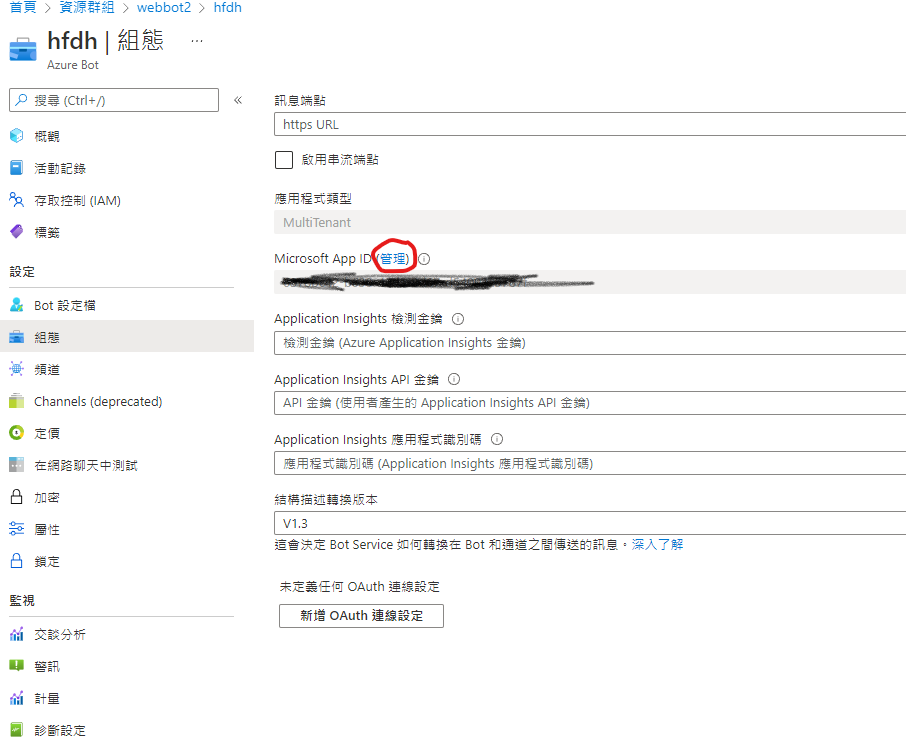Click the 設定 section heading

tap(22, 272)
